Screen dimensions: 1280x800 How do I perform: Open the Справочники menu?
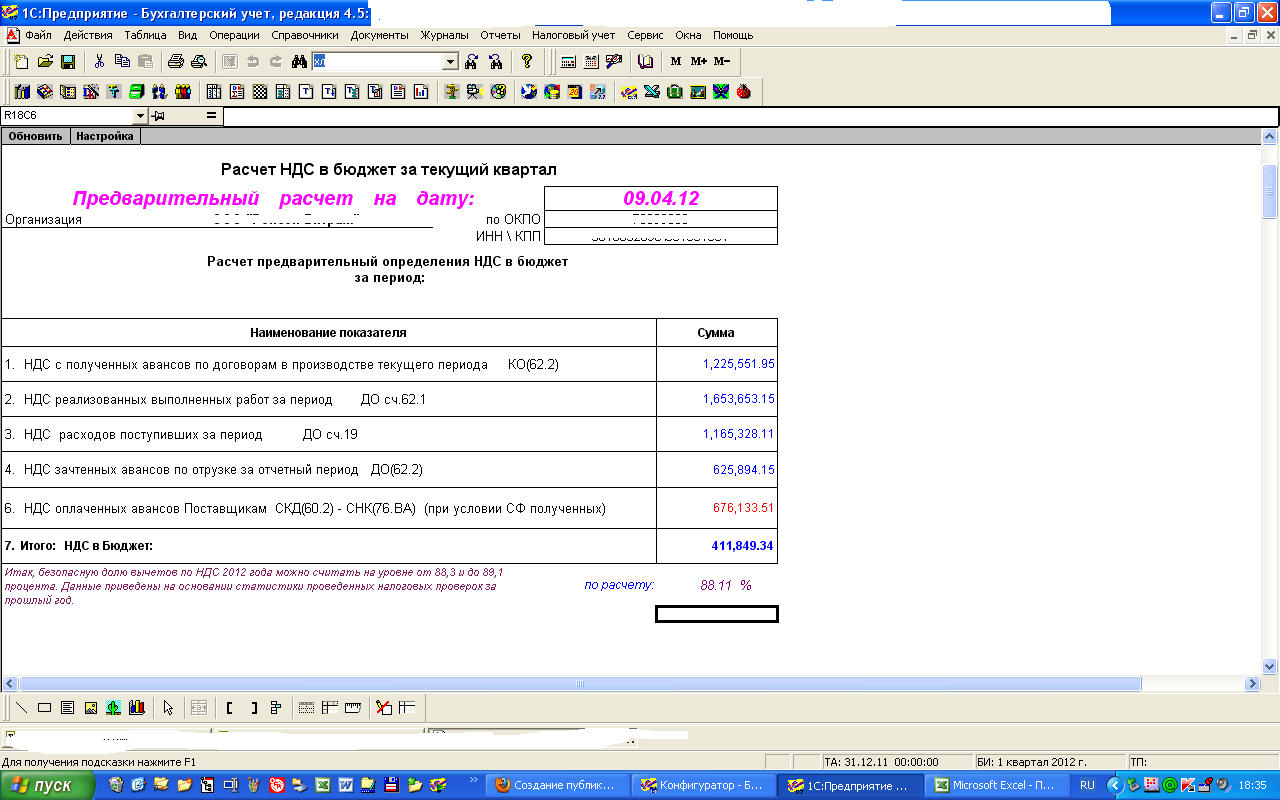coord(305,35)
